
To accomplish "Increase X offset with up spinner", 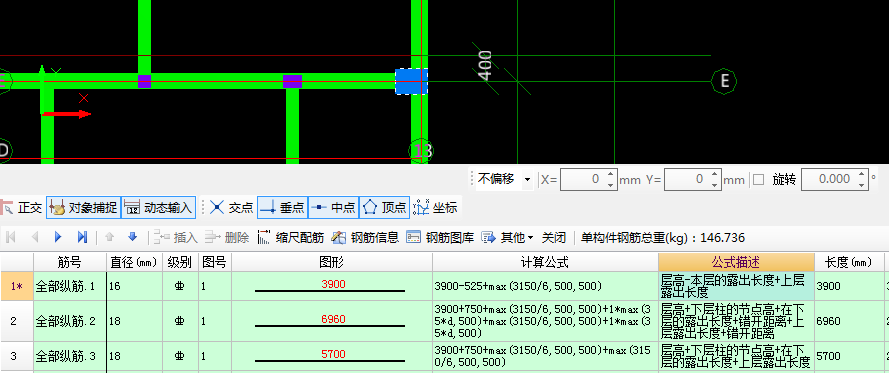I will [610, 175].
